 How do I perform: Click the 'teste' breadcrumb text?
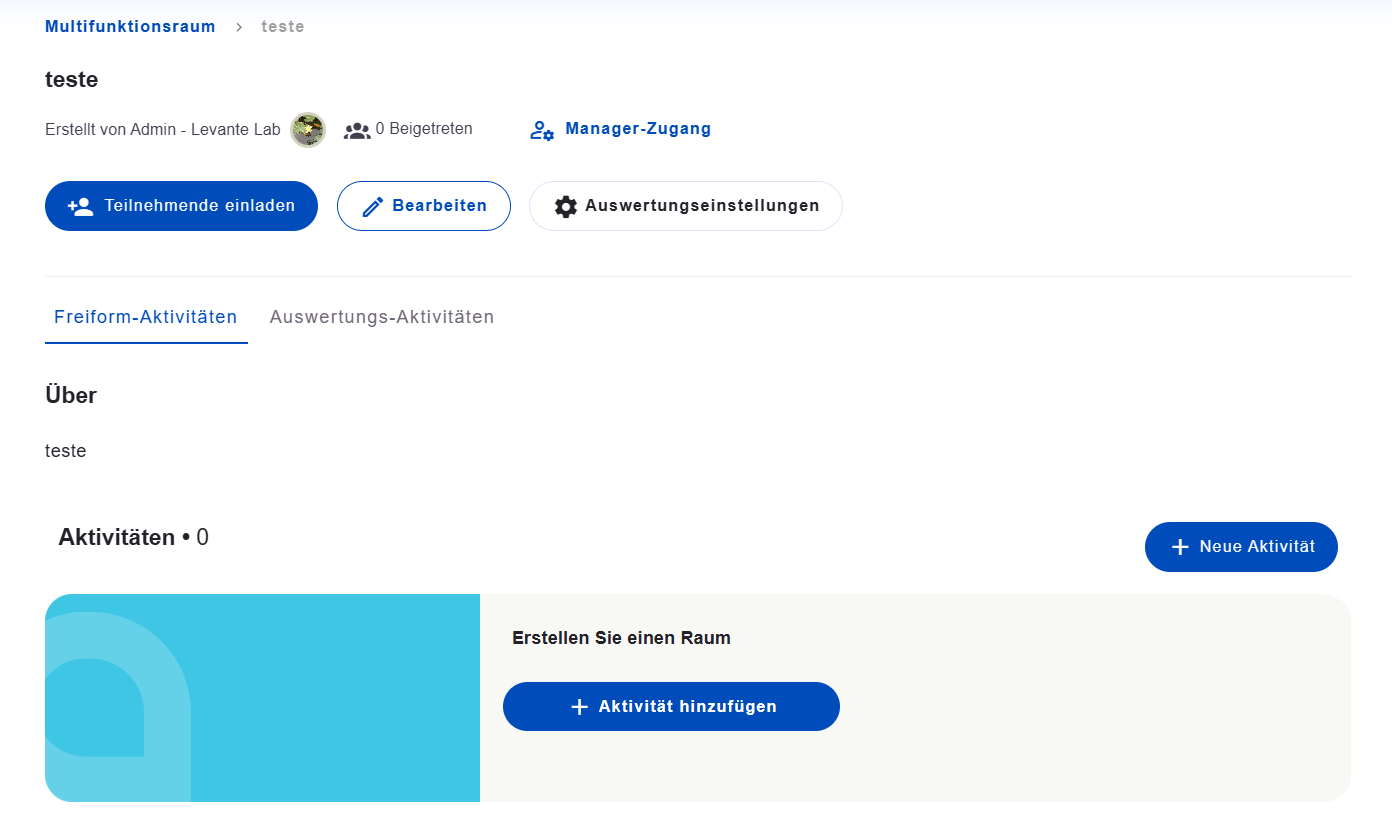(283, 27)
